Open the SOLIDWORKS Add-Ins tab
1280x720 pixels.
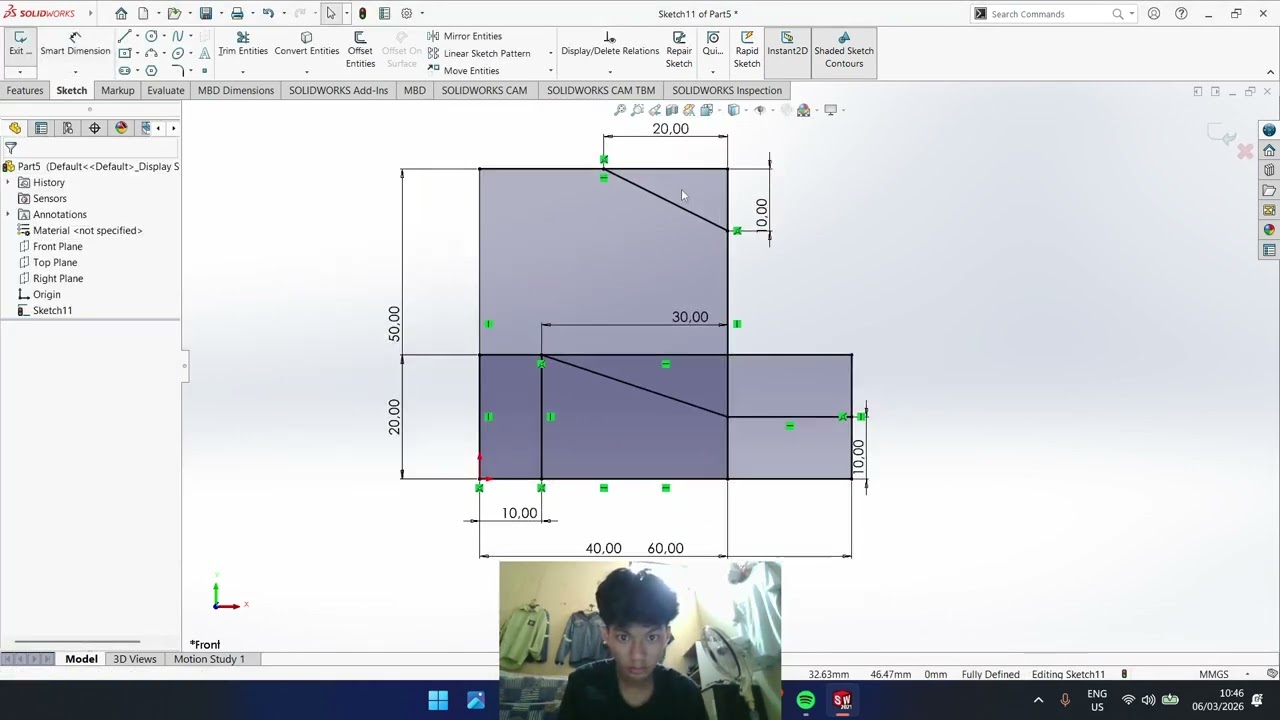(338, 90)
